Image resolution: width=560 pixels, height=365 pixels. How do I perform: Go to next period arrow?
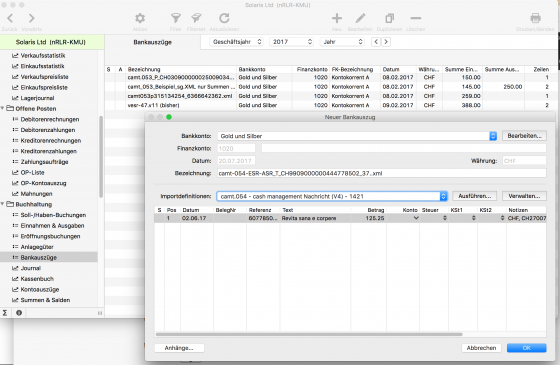tap(386, 42)
